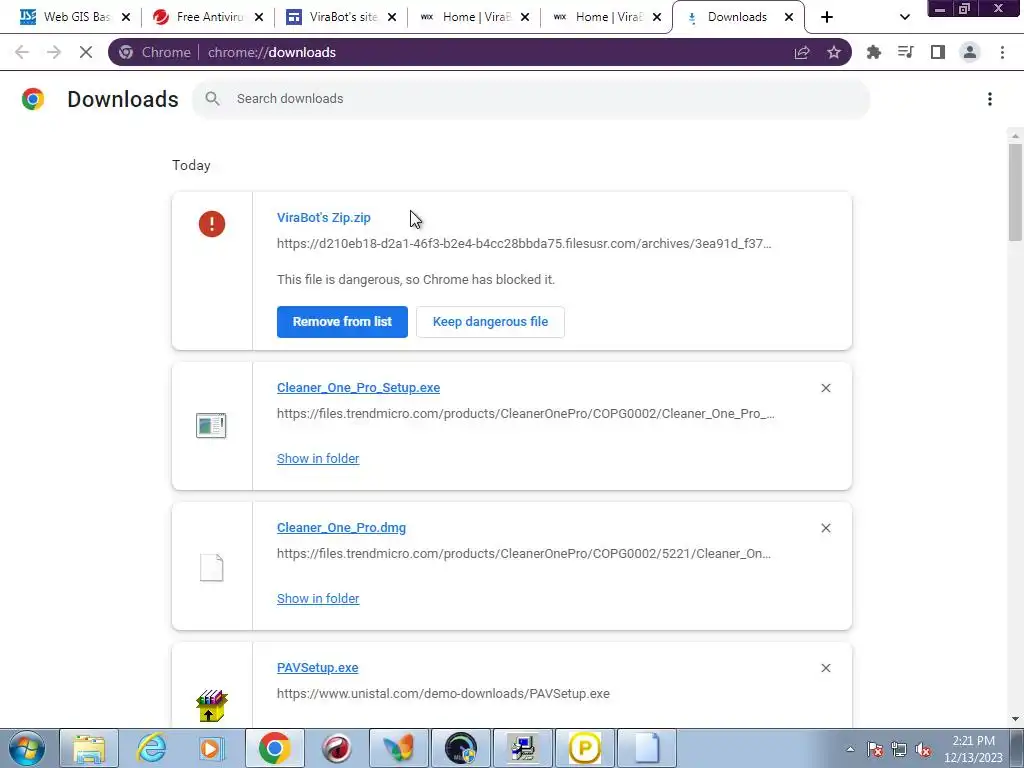Open Chrome's main three-dot menu
Screen dimensions: 1024x768
coord(1002,52)
